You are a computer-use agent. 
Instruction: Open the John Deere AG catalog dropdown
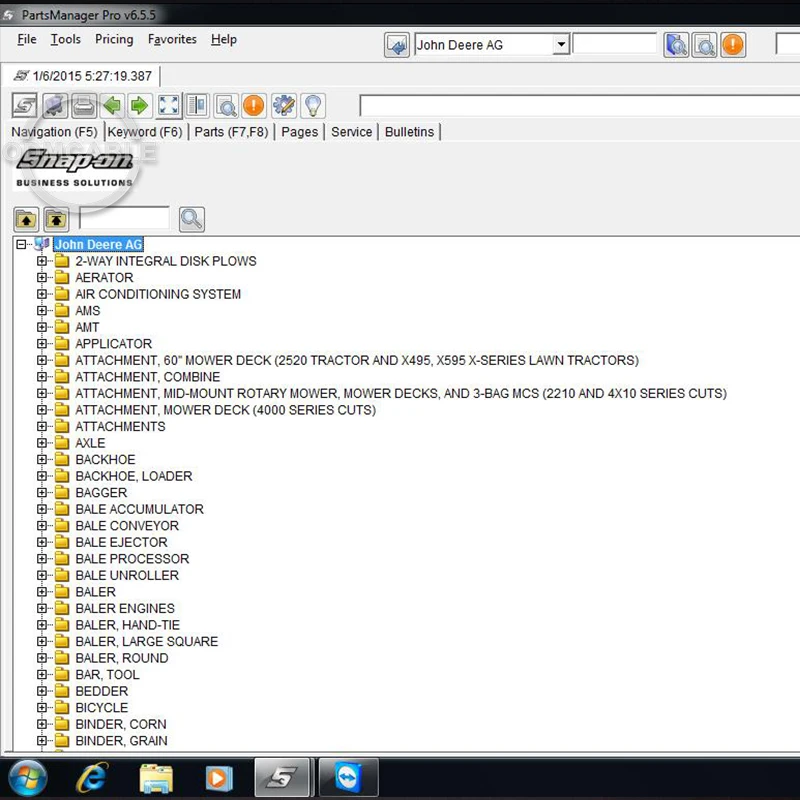561,44
